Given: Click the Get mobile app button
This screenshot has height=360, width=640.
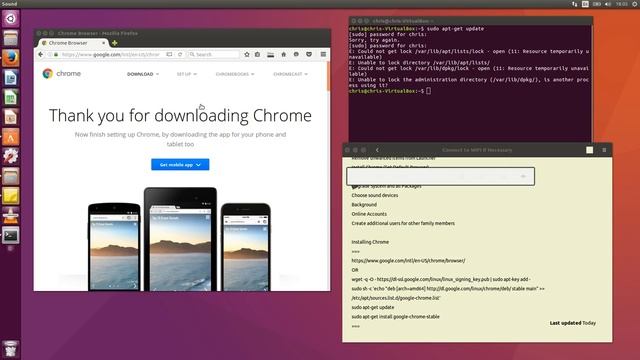Looking at the screenshot, I should (x=180, y=164).
